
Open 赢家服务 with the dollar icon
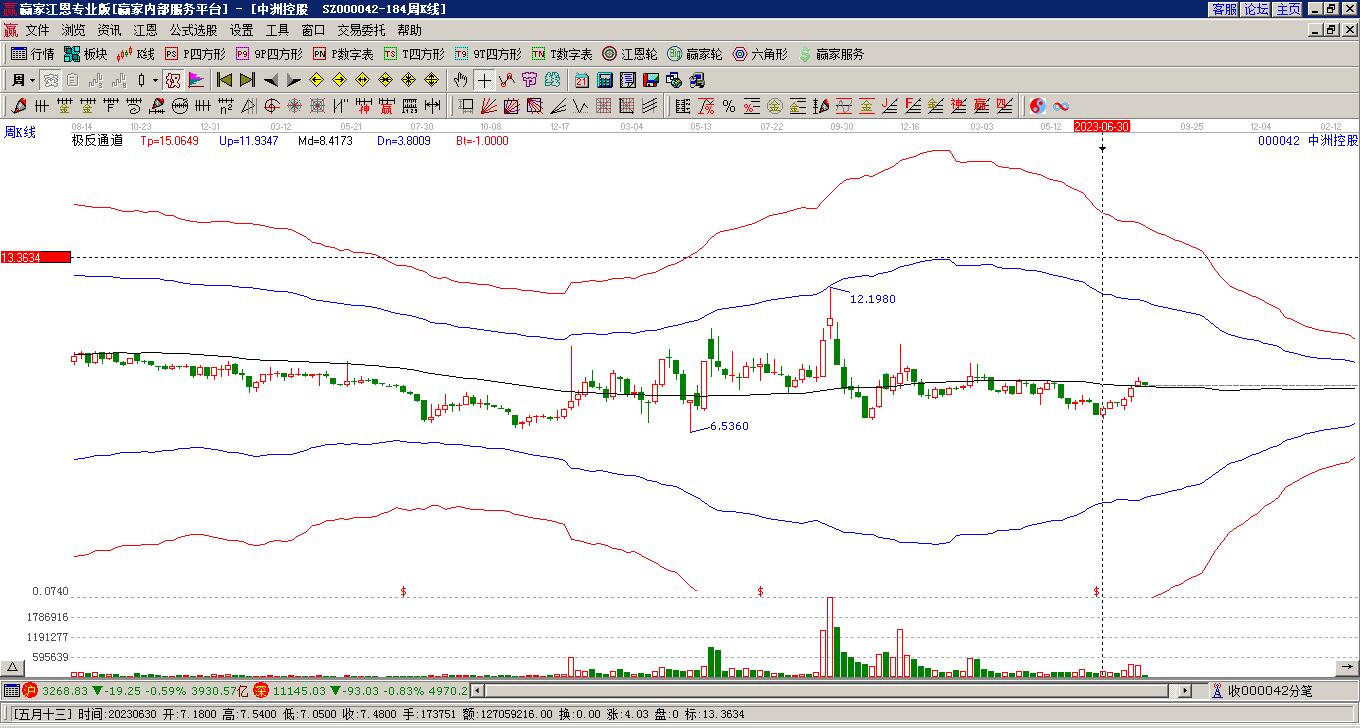[831, 54]
